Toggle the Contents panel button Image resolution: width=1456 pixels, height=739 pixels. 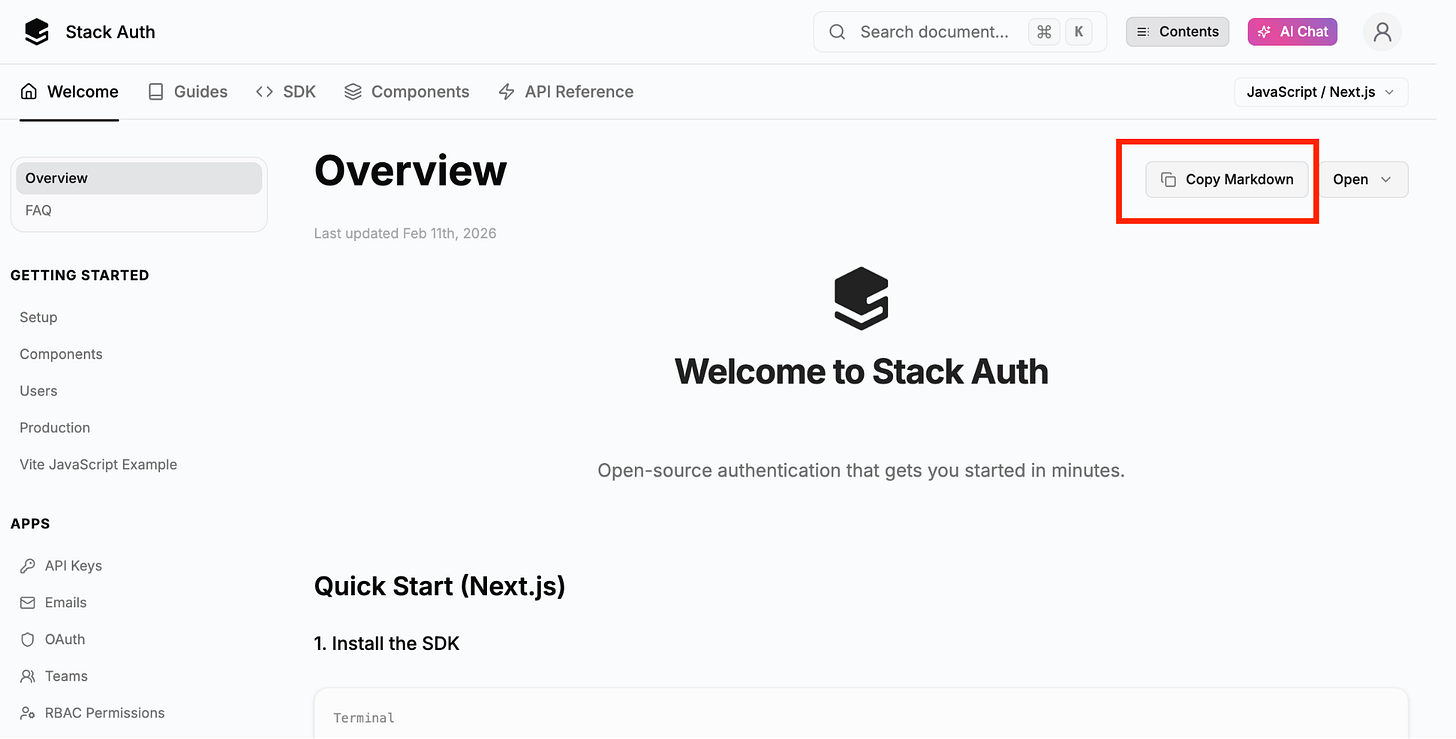(1178, 32)
